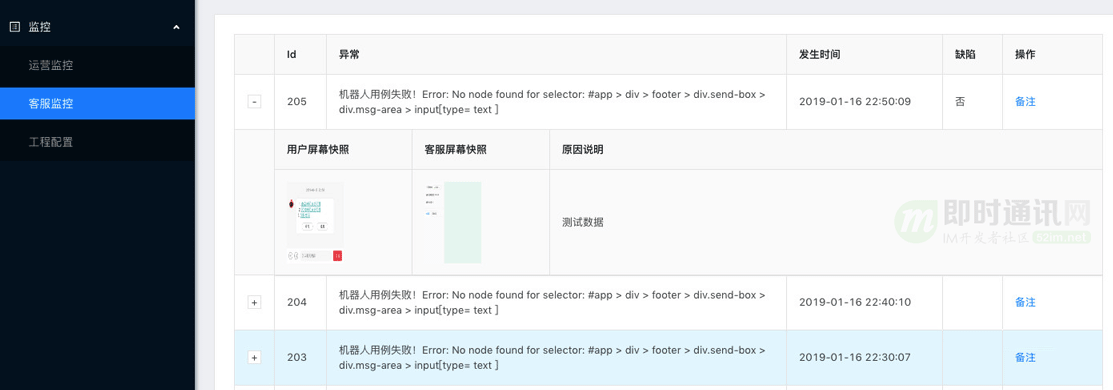Viewport: 1113px width, 390px height.
Task: Click 备注 link for row 204
Action: click(1025, 302)
